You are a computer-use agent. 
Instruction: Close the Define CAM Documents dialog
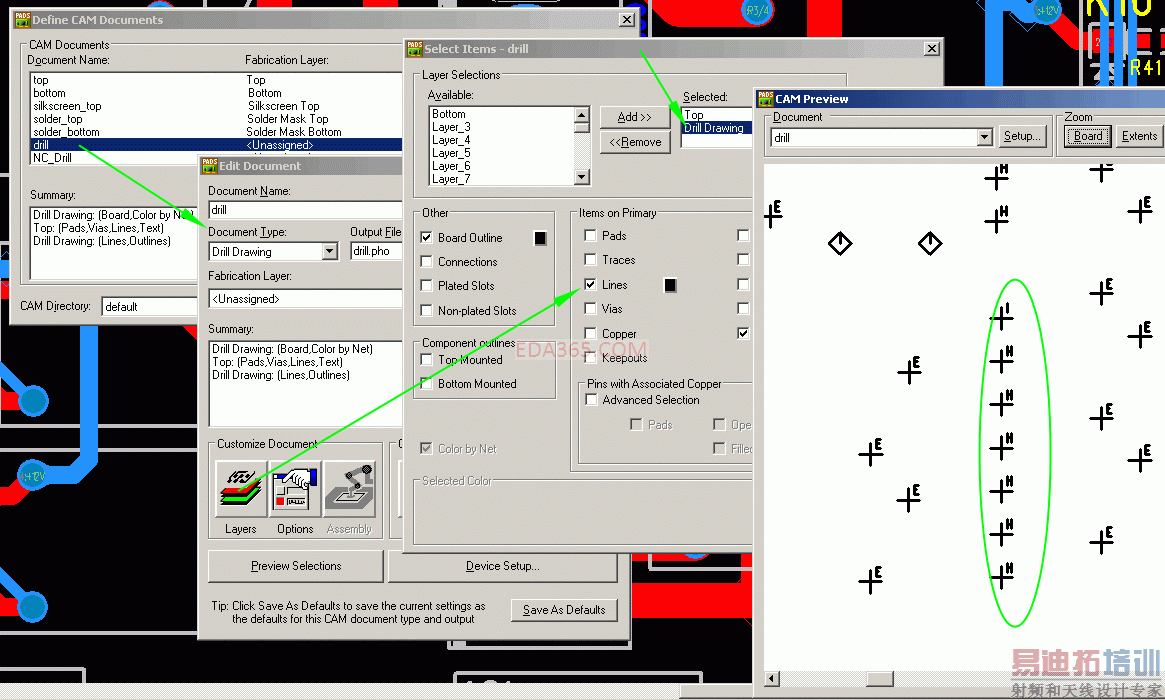[x=627, y=19]
